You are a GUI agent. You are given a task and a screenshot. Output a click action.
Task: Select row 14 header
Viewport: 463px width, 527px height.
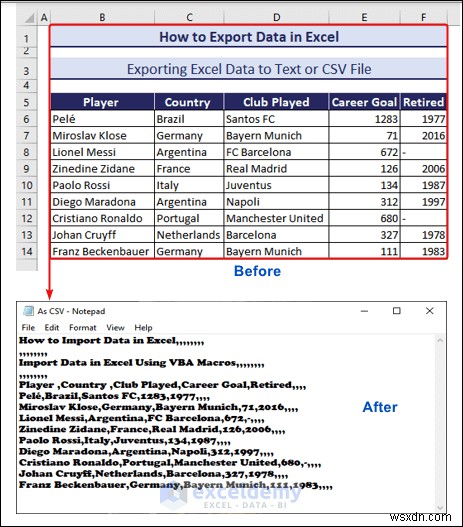point(27,251)
